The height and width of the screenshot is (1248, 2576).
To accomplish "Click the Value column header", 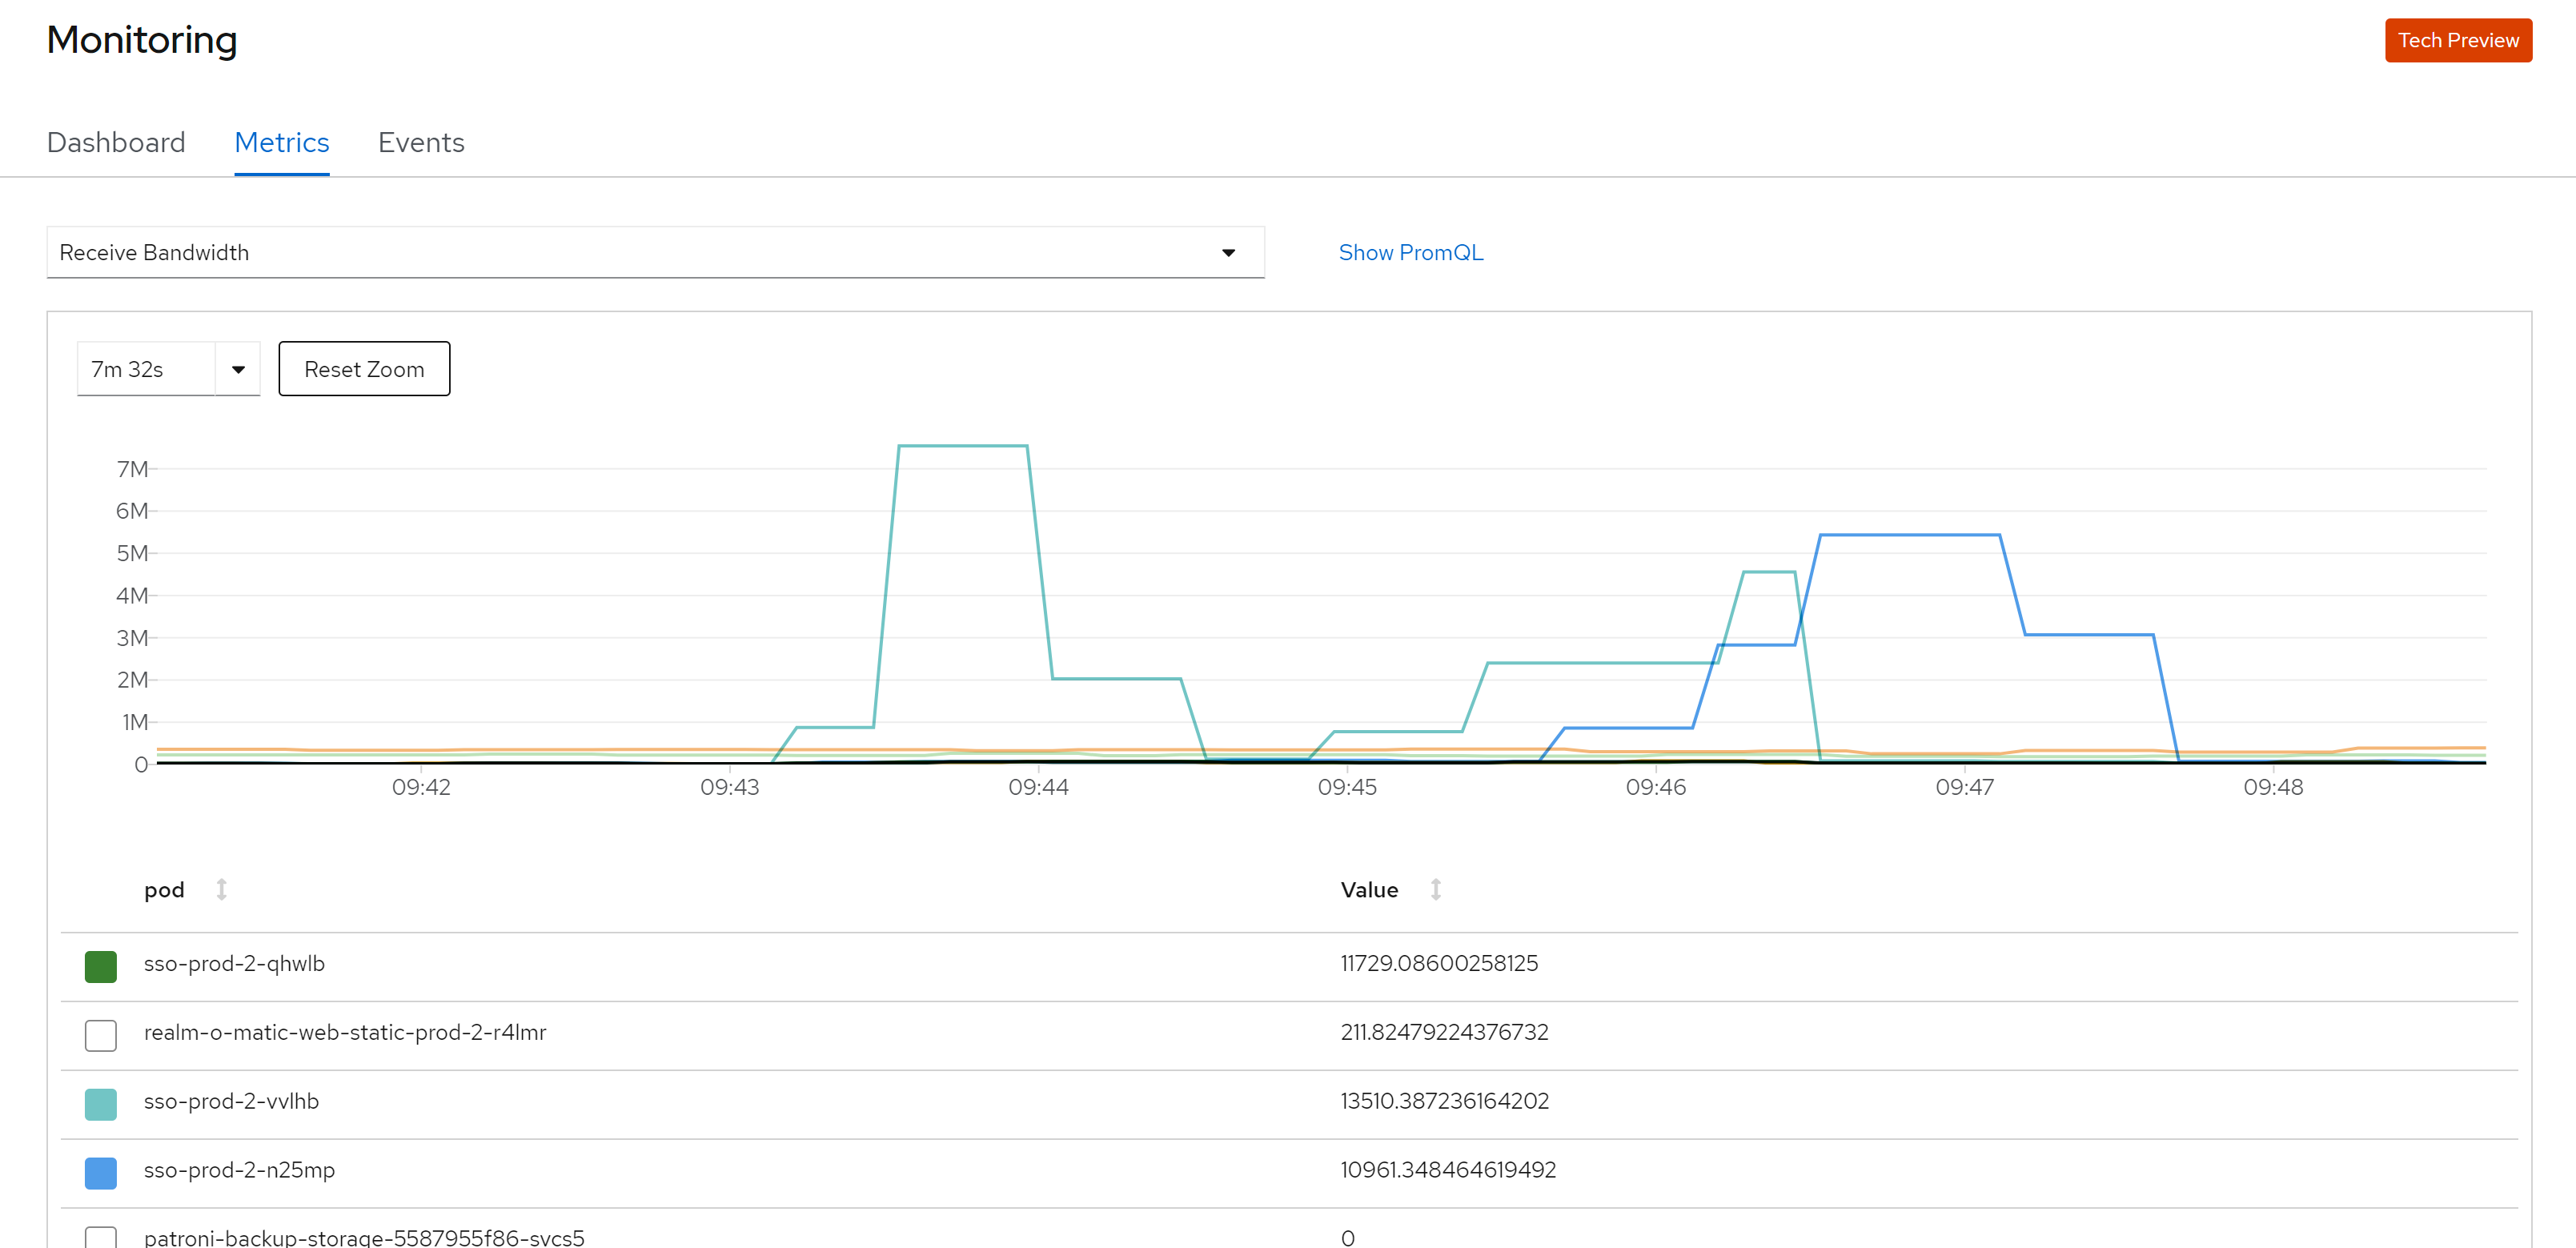I will (x=1369, y=889).
